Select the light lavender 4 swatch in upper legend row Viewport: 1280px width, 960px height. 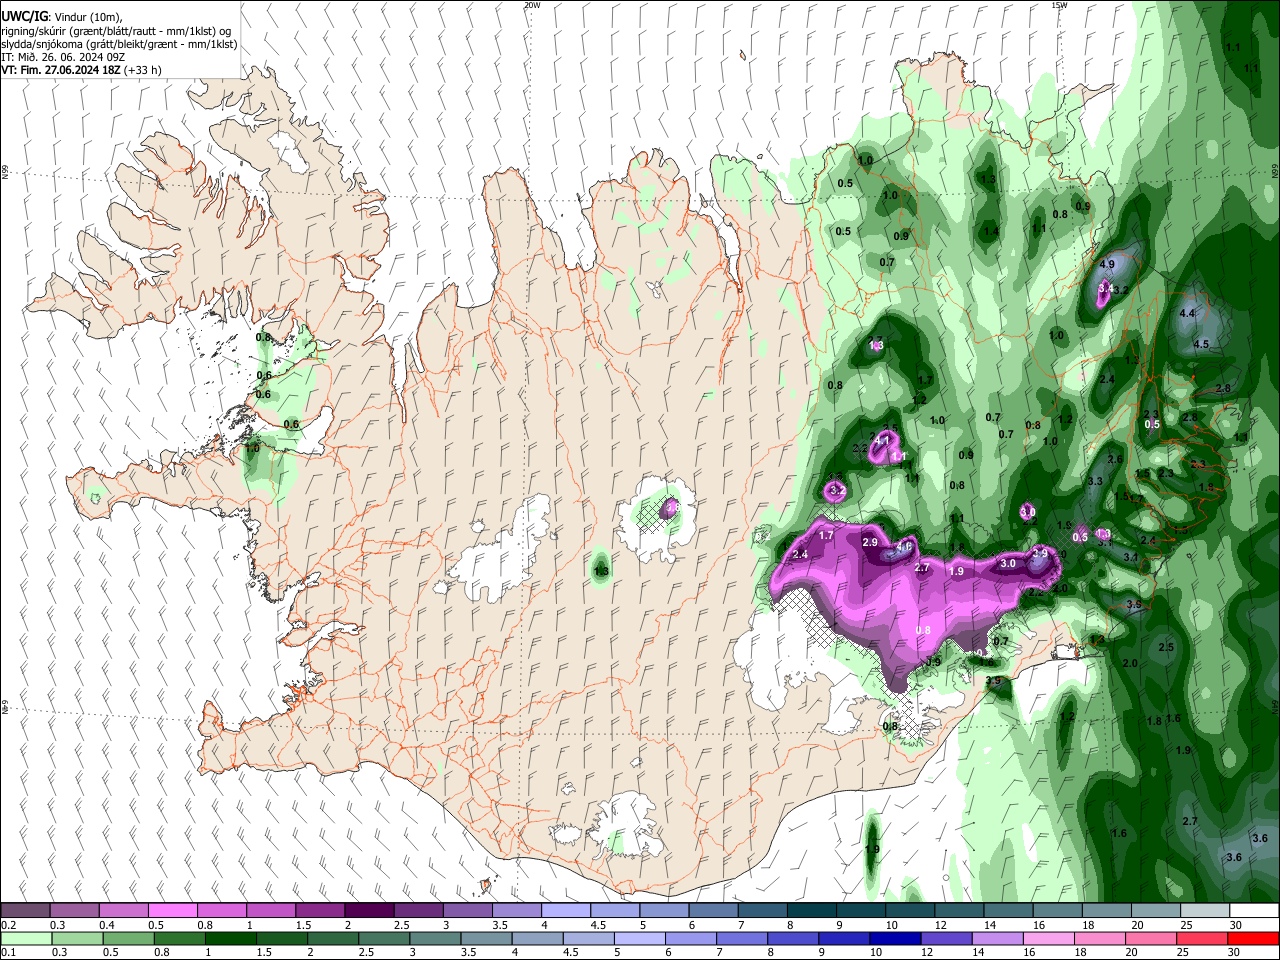coord(565,911)
